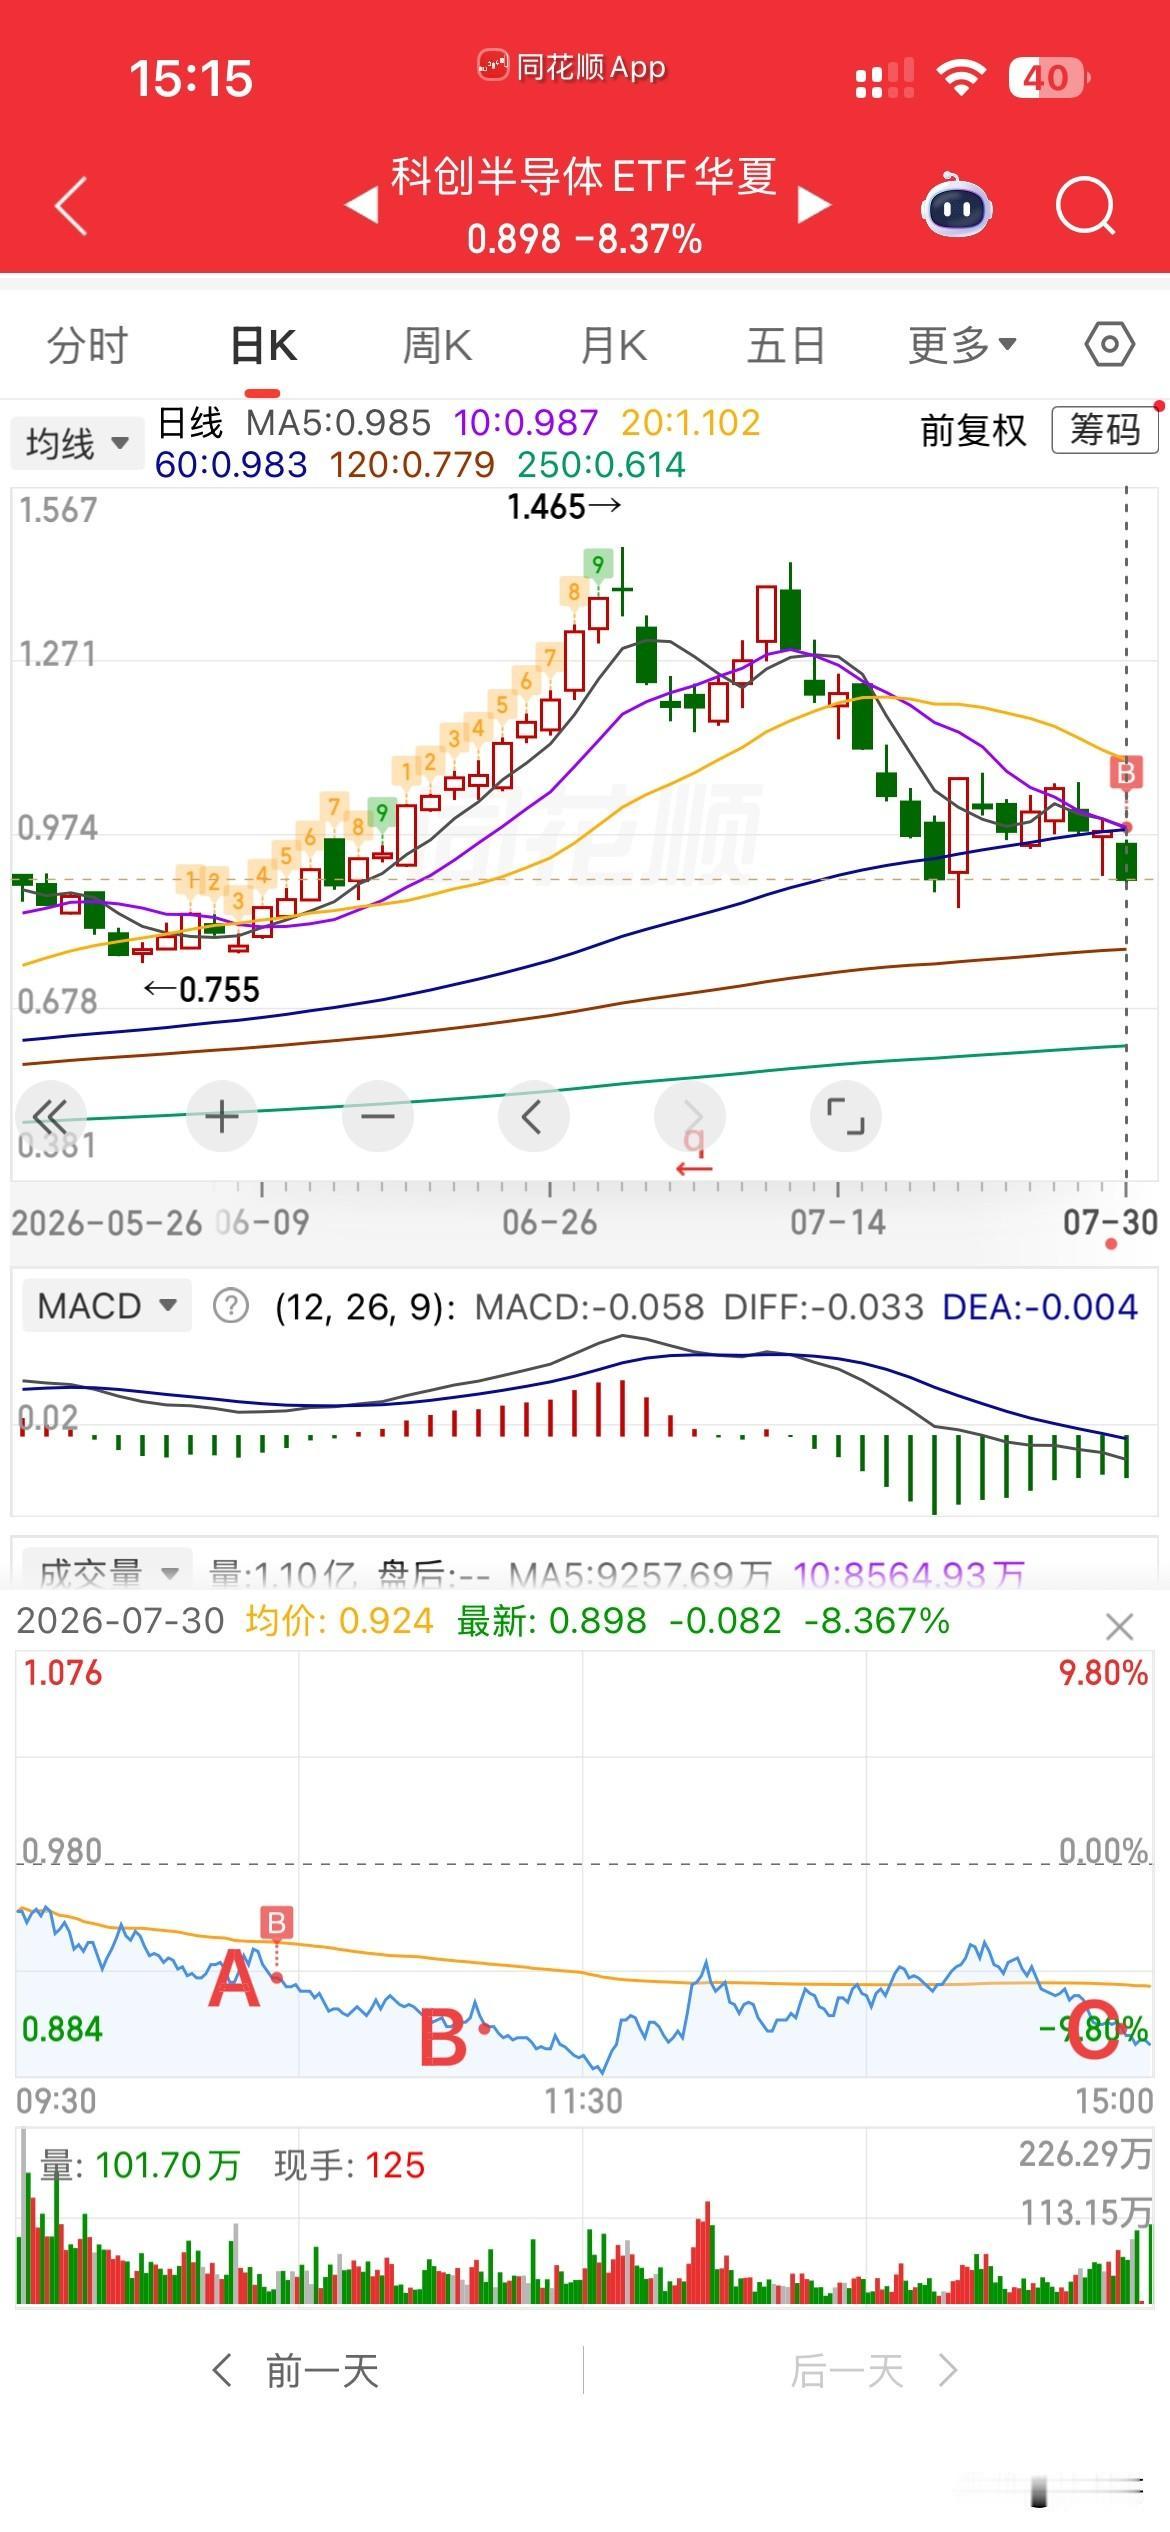Tap the brown 120:0.779 moving average value
The width and height of the screenshot is (1170, 2532).
pos(411,464)
